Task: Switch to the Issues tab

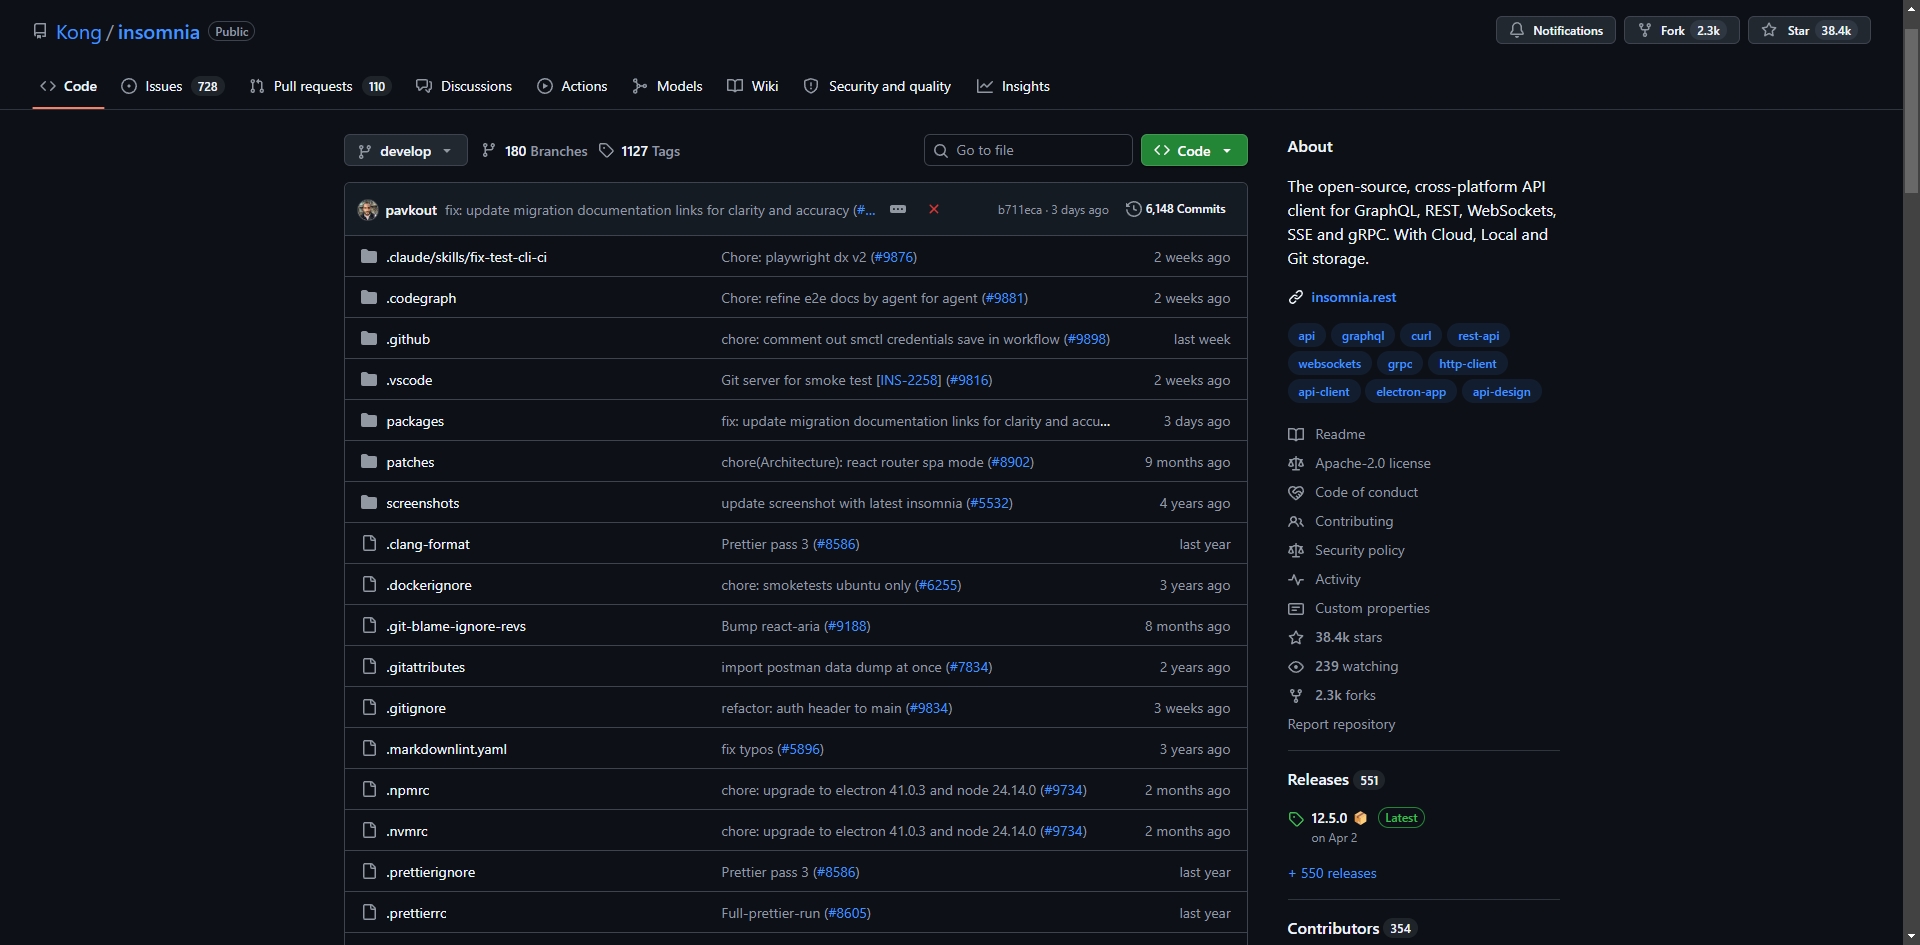Action: coord(172,86)
